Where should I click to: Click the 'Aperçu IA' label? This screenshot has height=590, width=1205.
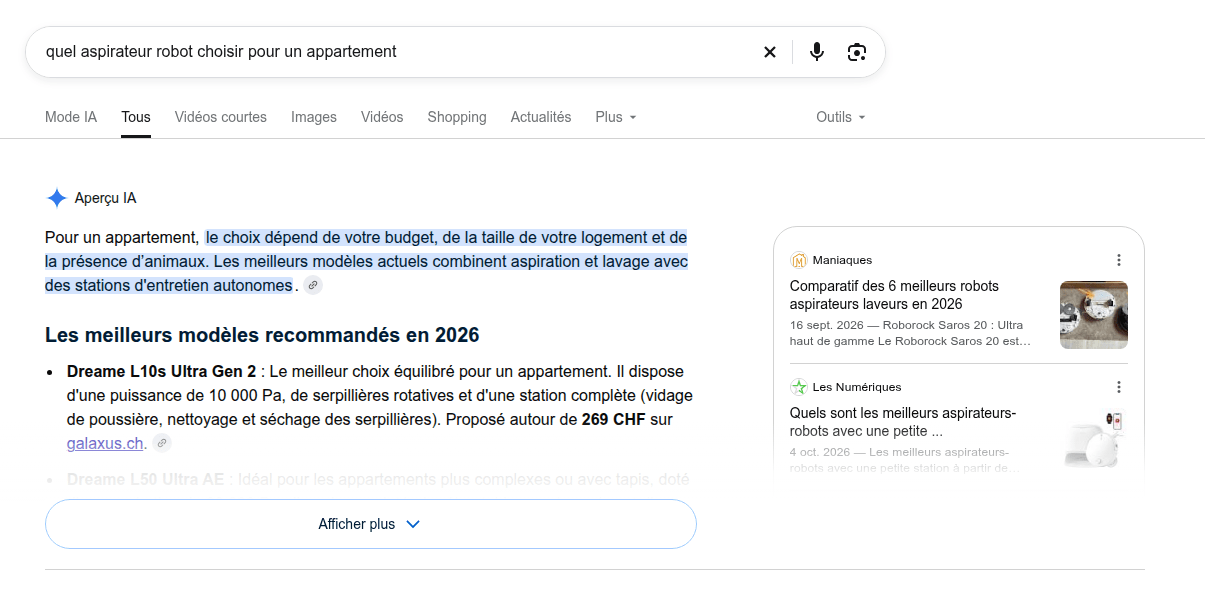click(x=105, y=198)
